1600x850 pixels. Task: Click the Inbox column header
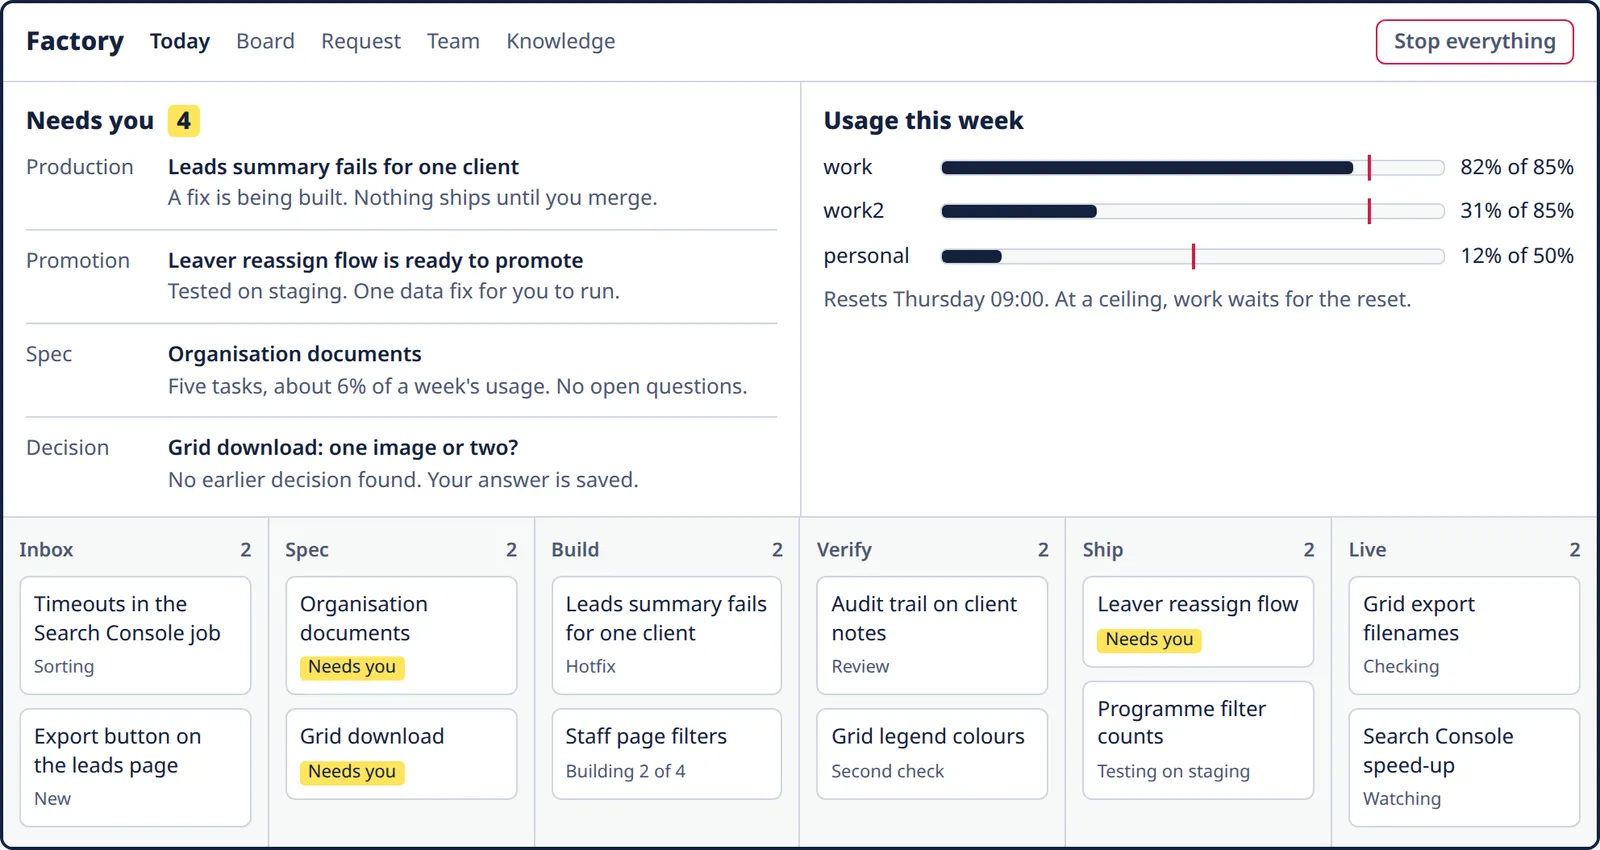pos(135,550)
